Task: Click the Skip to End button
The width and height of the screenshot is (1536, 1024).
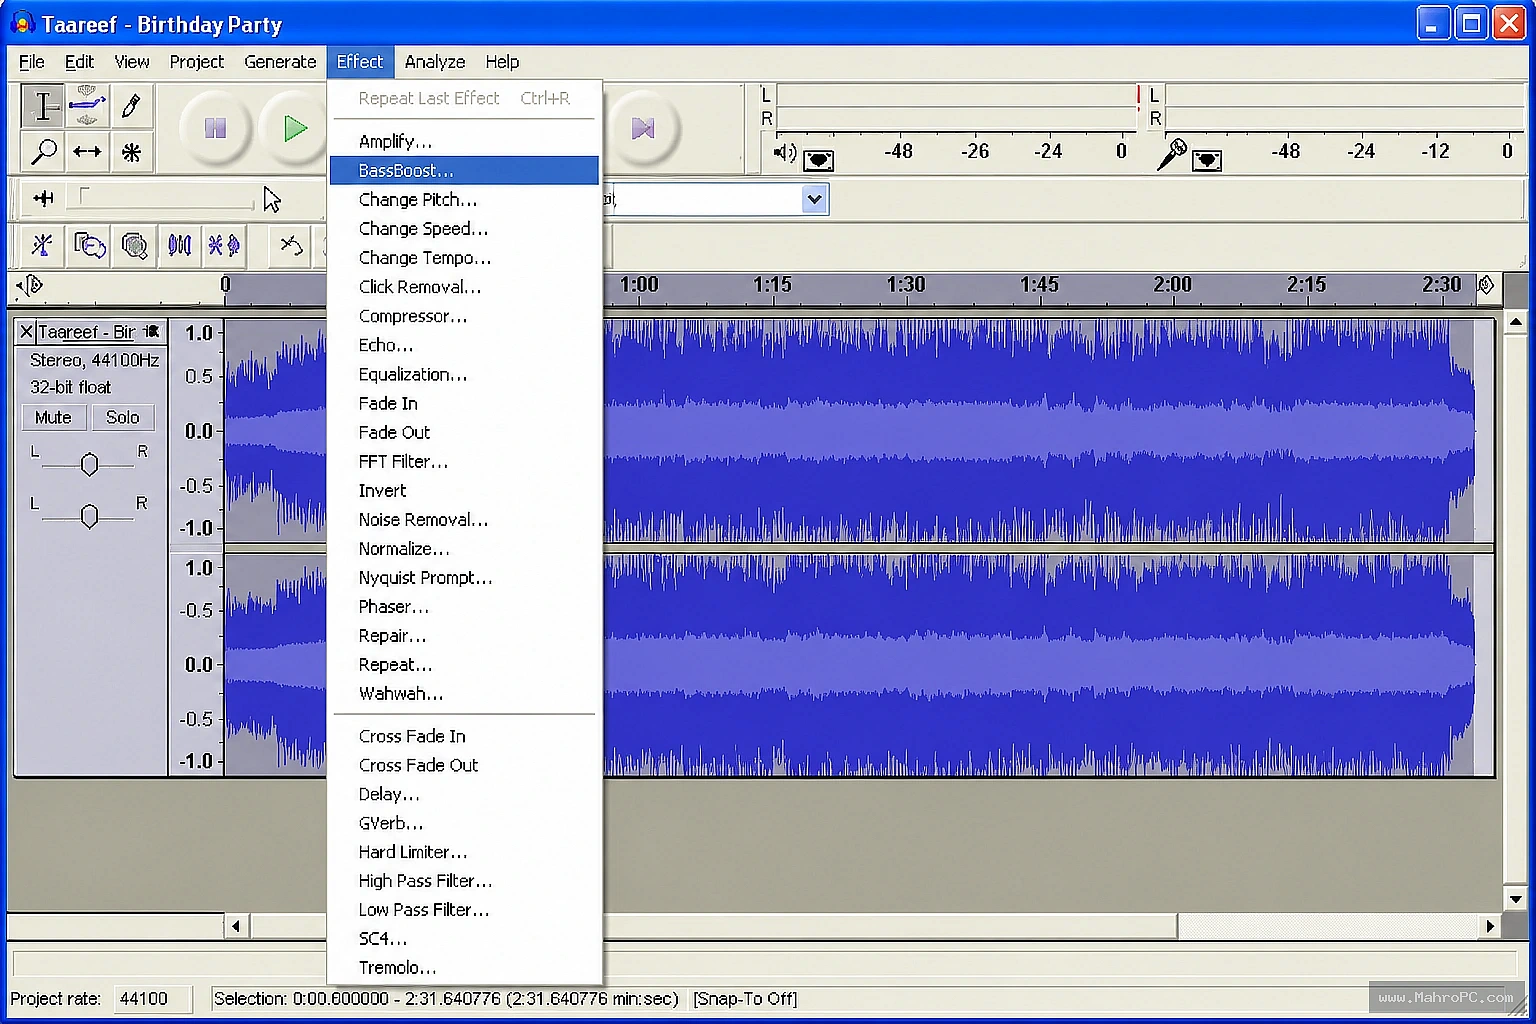Action: click(643, 128)
